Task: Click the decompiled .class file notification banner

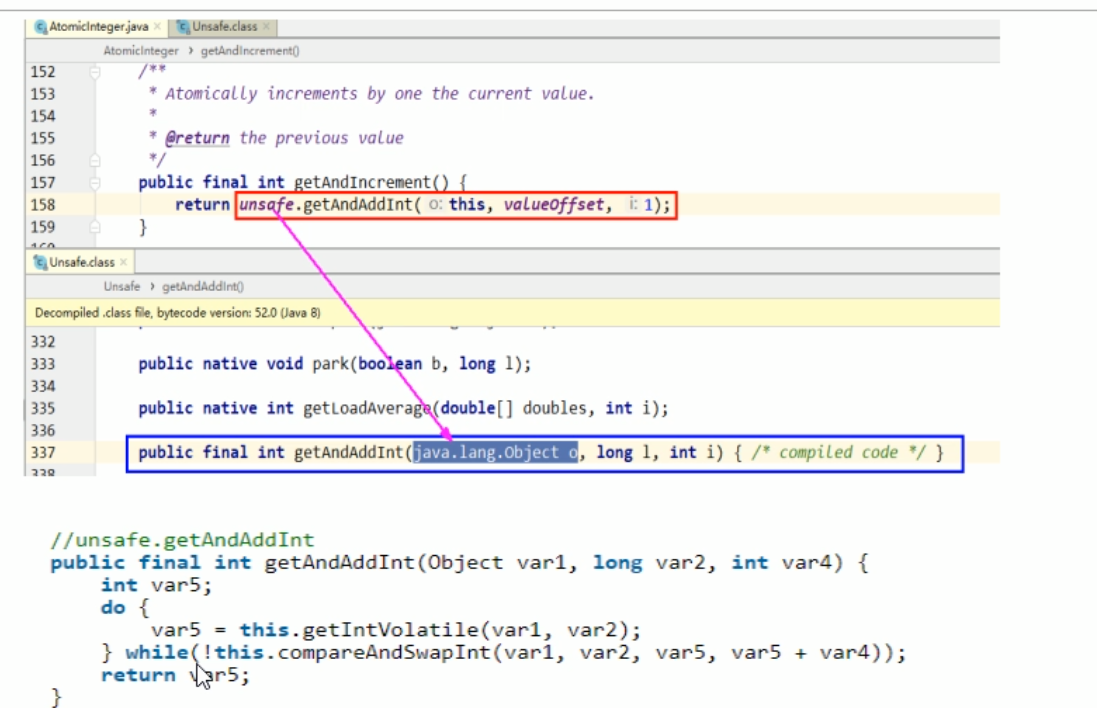Action: [512, 313]
